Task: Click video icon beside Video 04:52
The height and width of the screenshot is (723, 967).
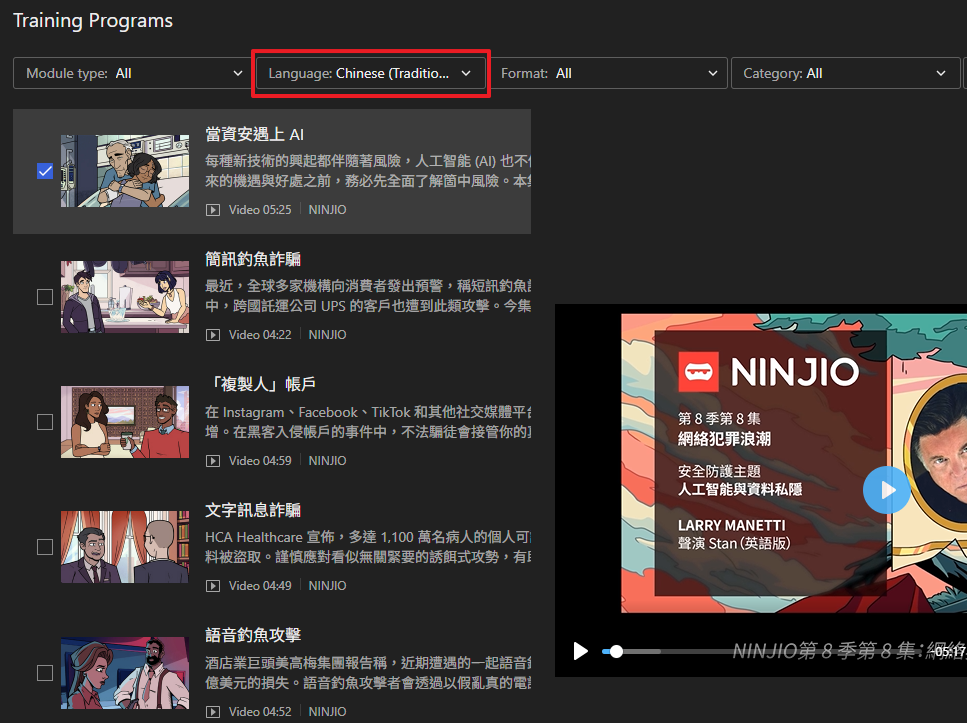Action: [x=212, y=712]
